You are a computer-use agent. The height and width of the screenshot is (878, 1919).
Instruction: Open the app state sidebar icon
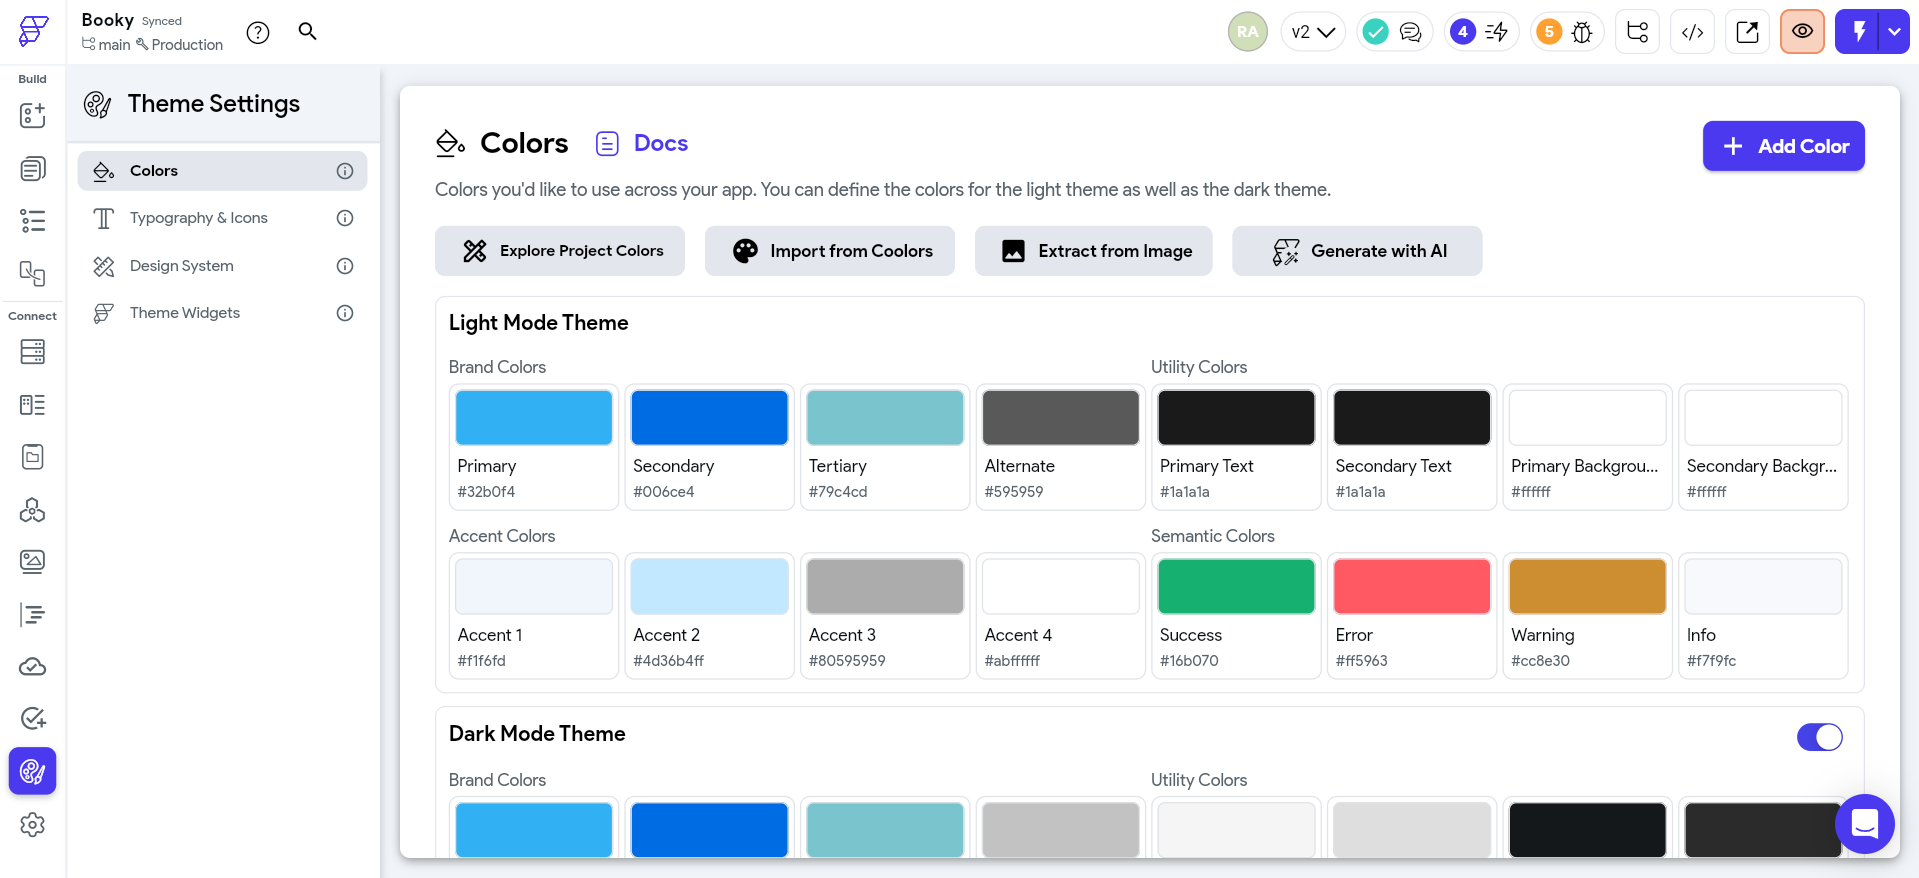[33, 457]
